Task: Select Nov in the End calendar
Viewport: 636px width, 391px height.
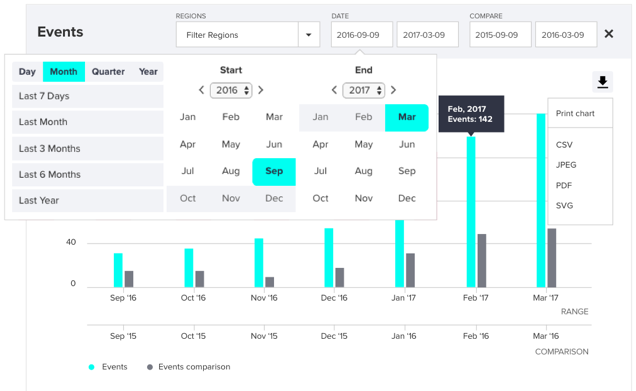Action: [363, 198]
